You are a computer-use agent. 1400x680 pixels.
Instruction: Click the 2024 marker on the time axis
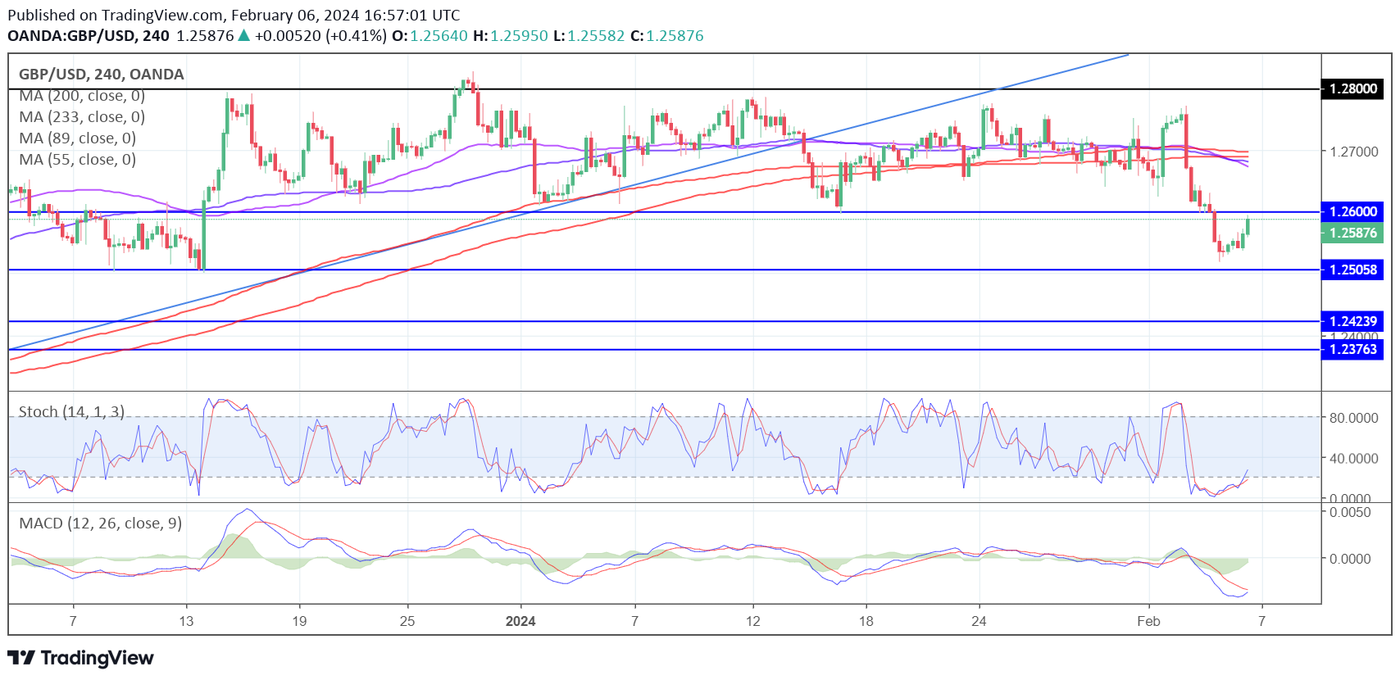520,621
